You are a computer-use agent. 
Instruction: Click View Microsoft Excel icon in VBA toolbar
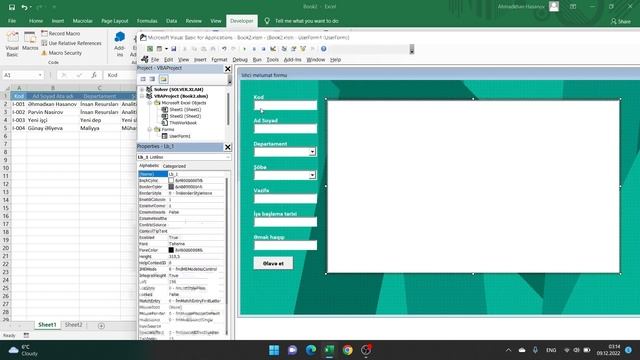point(150,49)
